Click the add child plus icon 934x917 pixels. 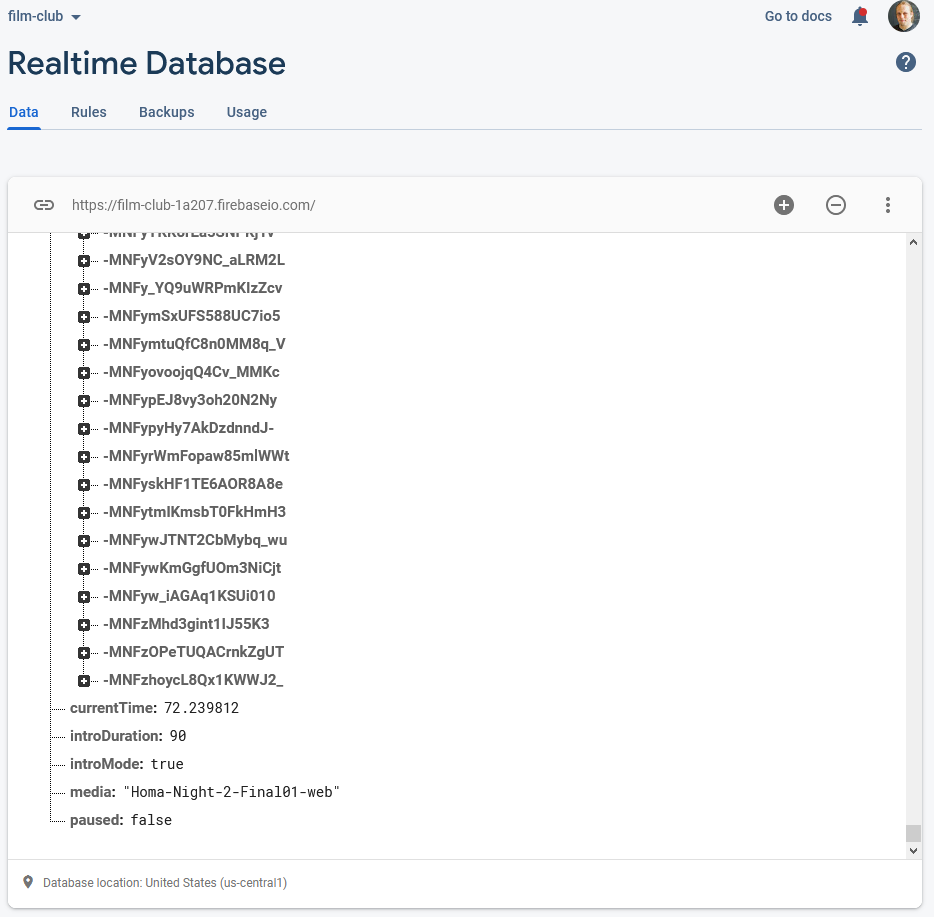point(784,205)
